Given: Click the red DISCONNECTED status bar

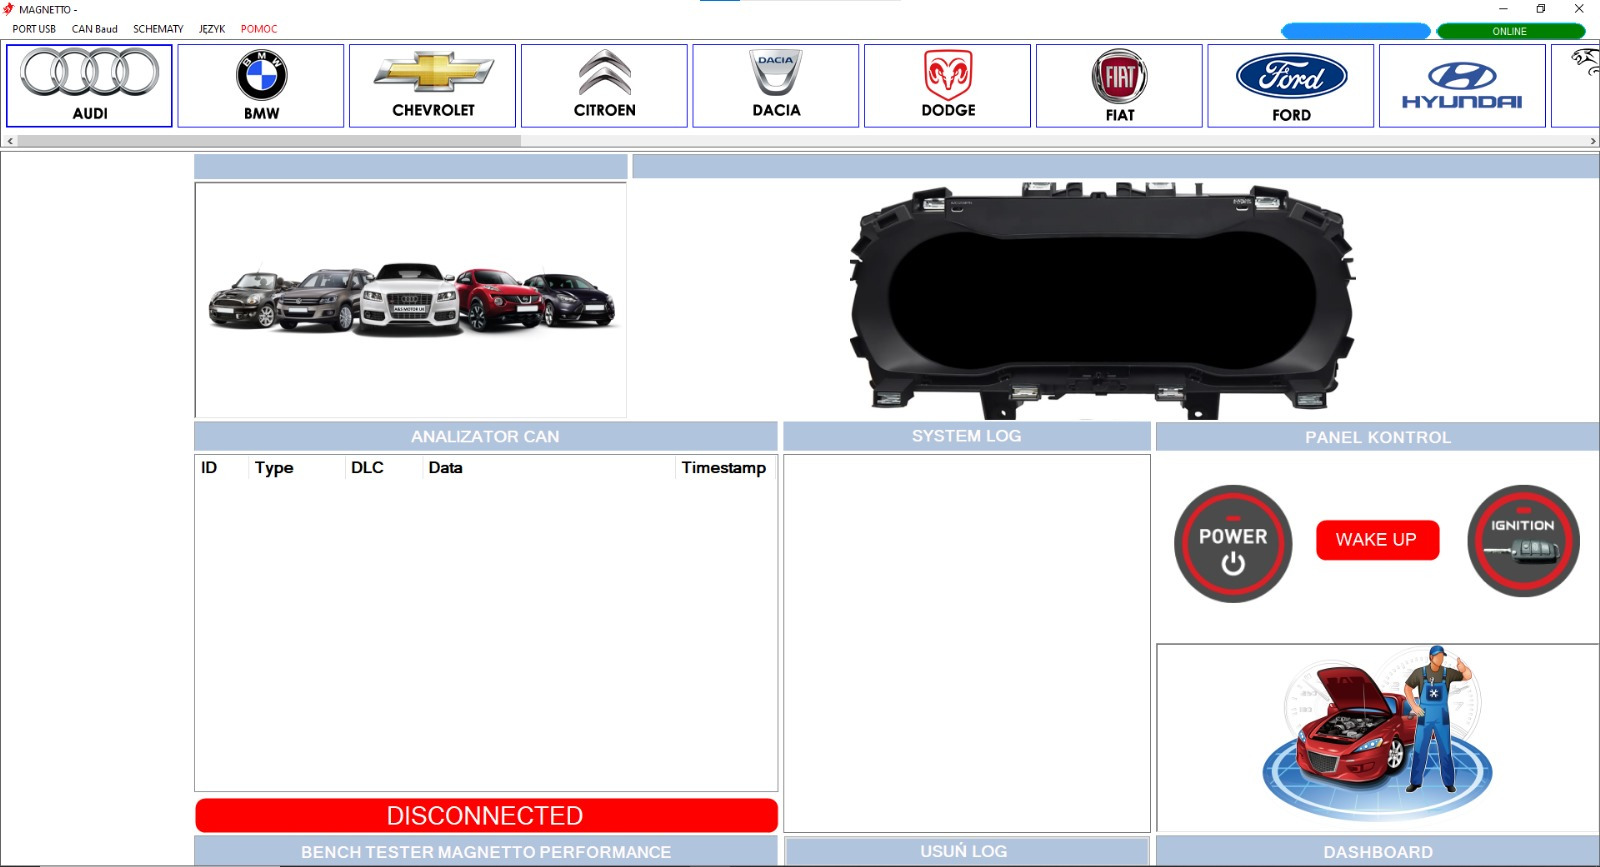Looking at the screenshot, I should tap(486, 815).
